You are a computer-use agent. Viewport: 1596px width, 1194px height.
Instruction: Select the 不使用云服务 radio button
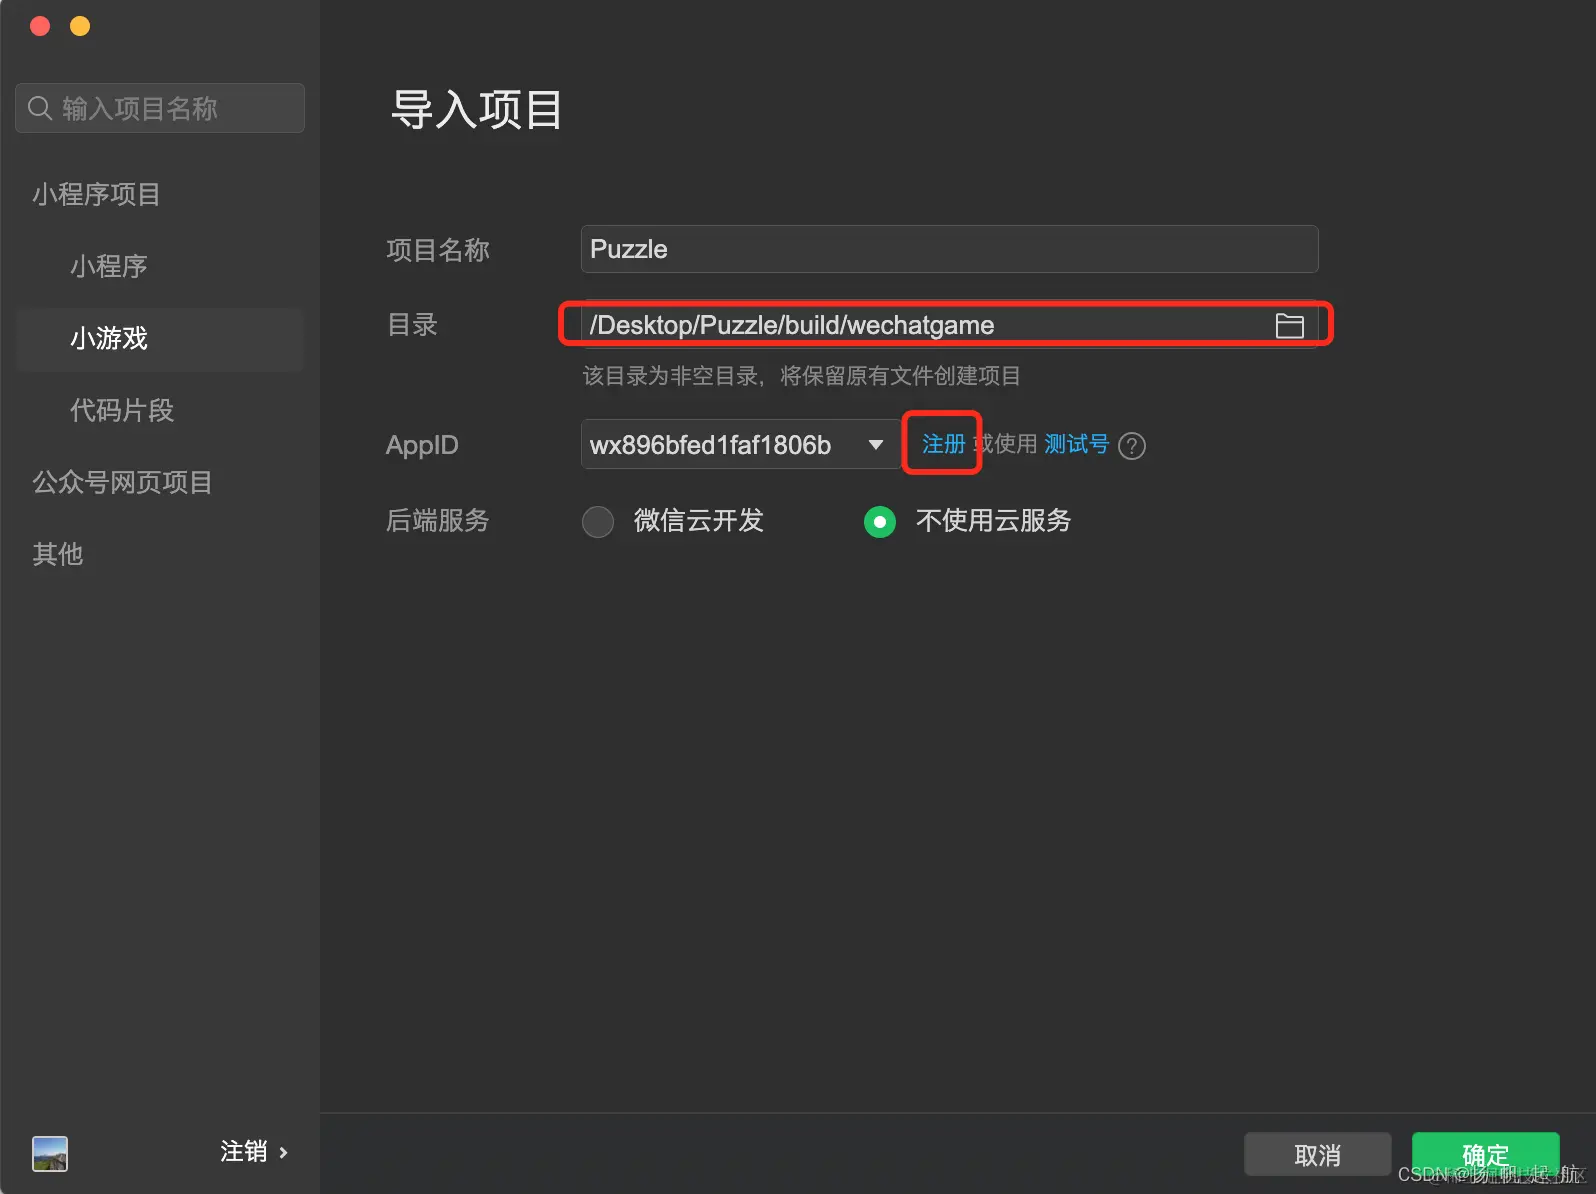(880, 521)
